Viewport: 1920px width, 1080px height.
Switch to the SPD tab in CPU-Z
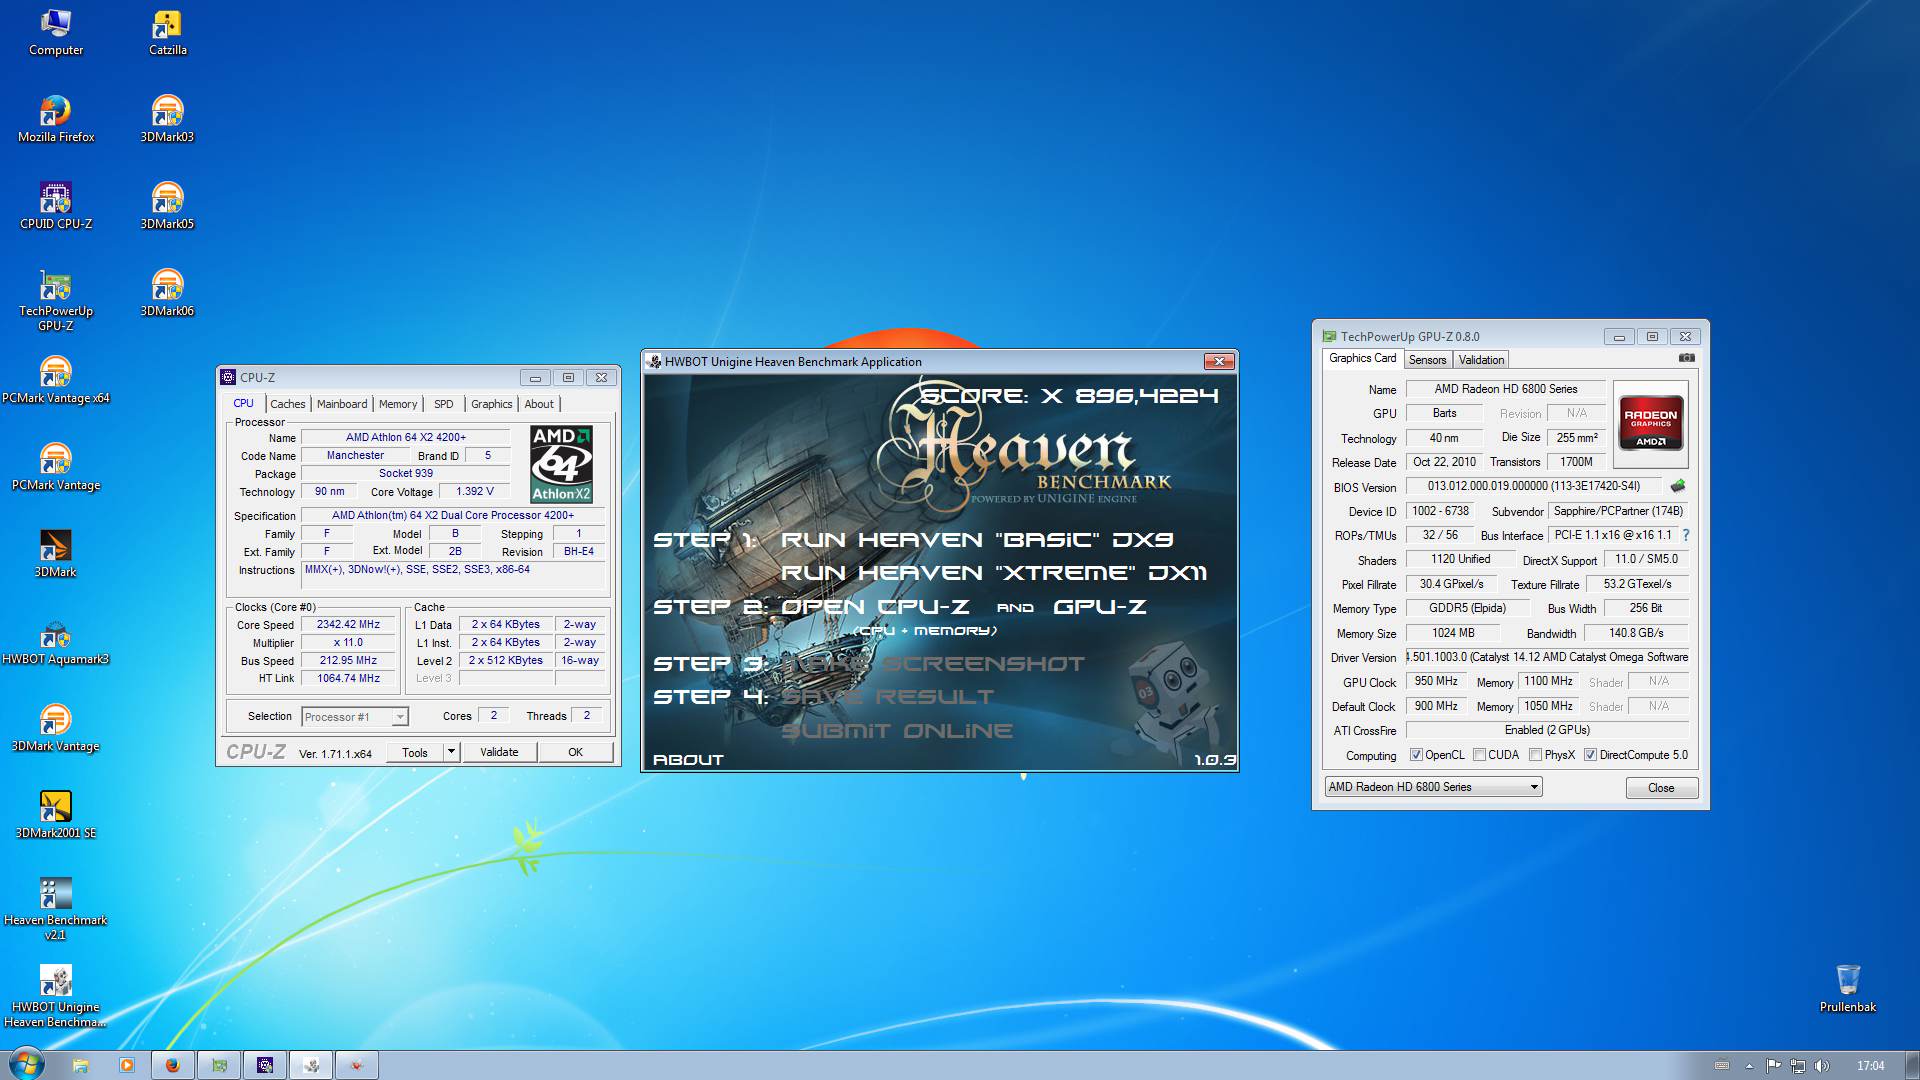coord(444,404)
